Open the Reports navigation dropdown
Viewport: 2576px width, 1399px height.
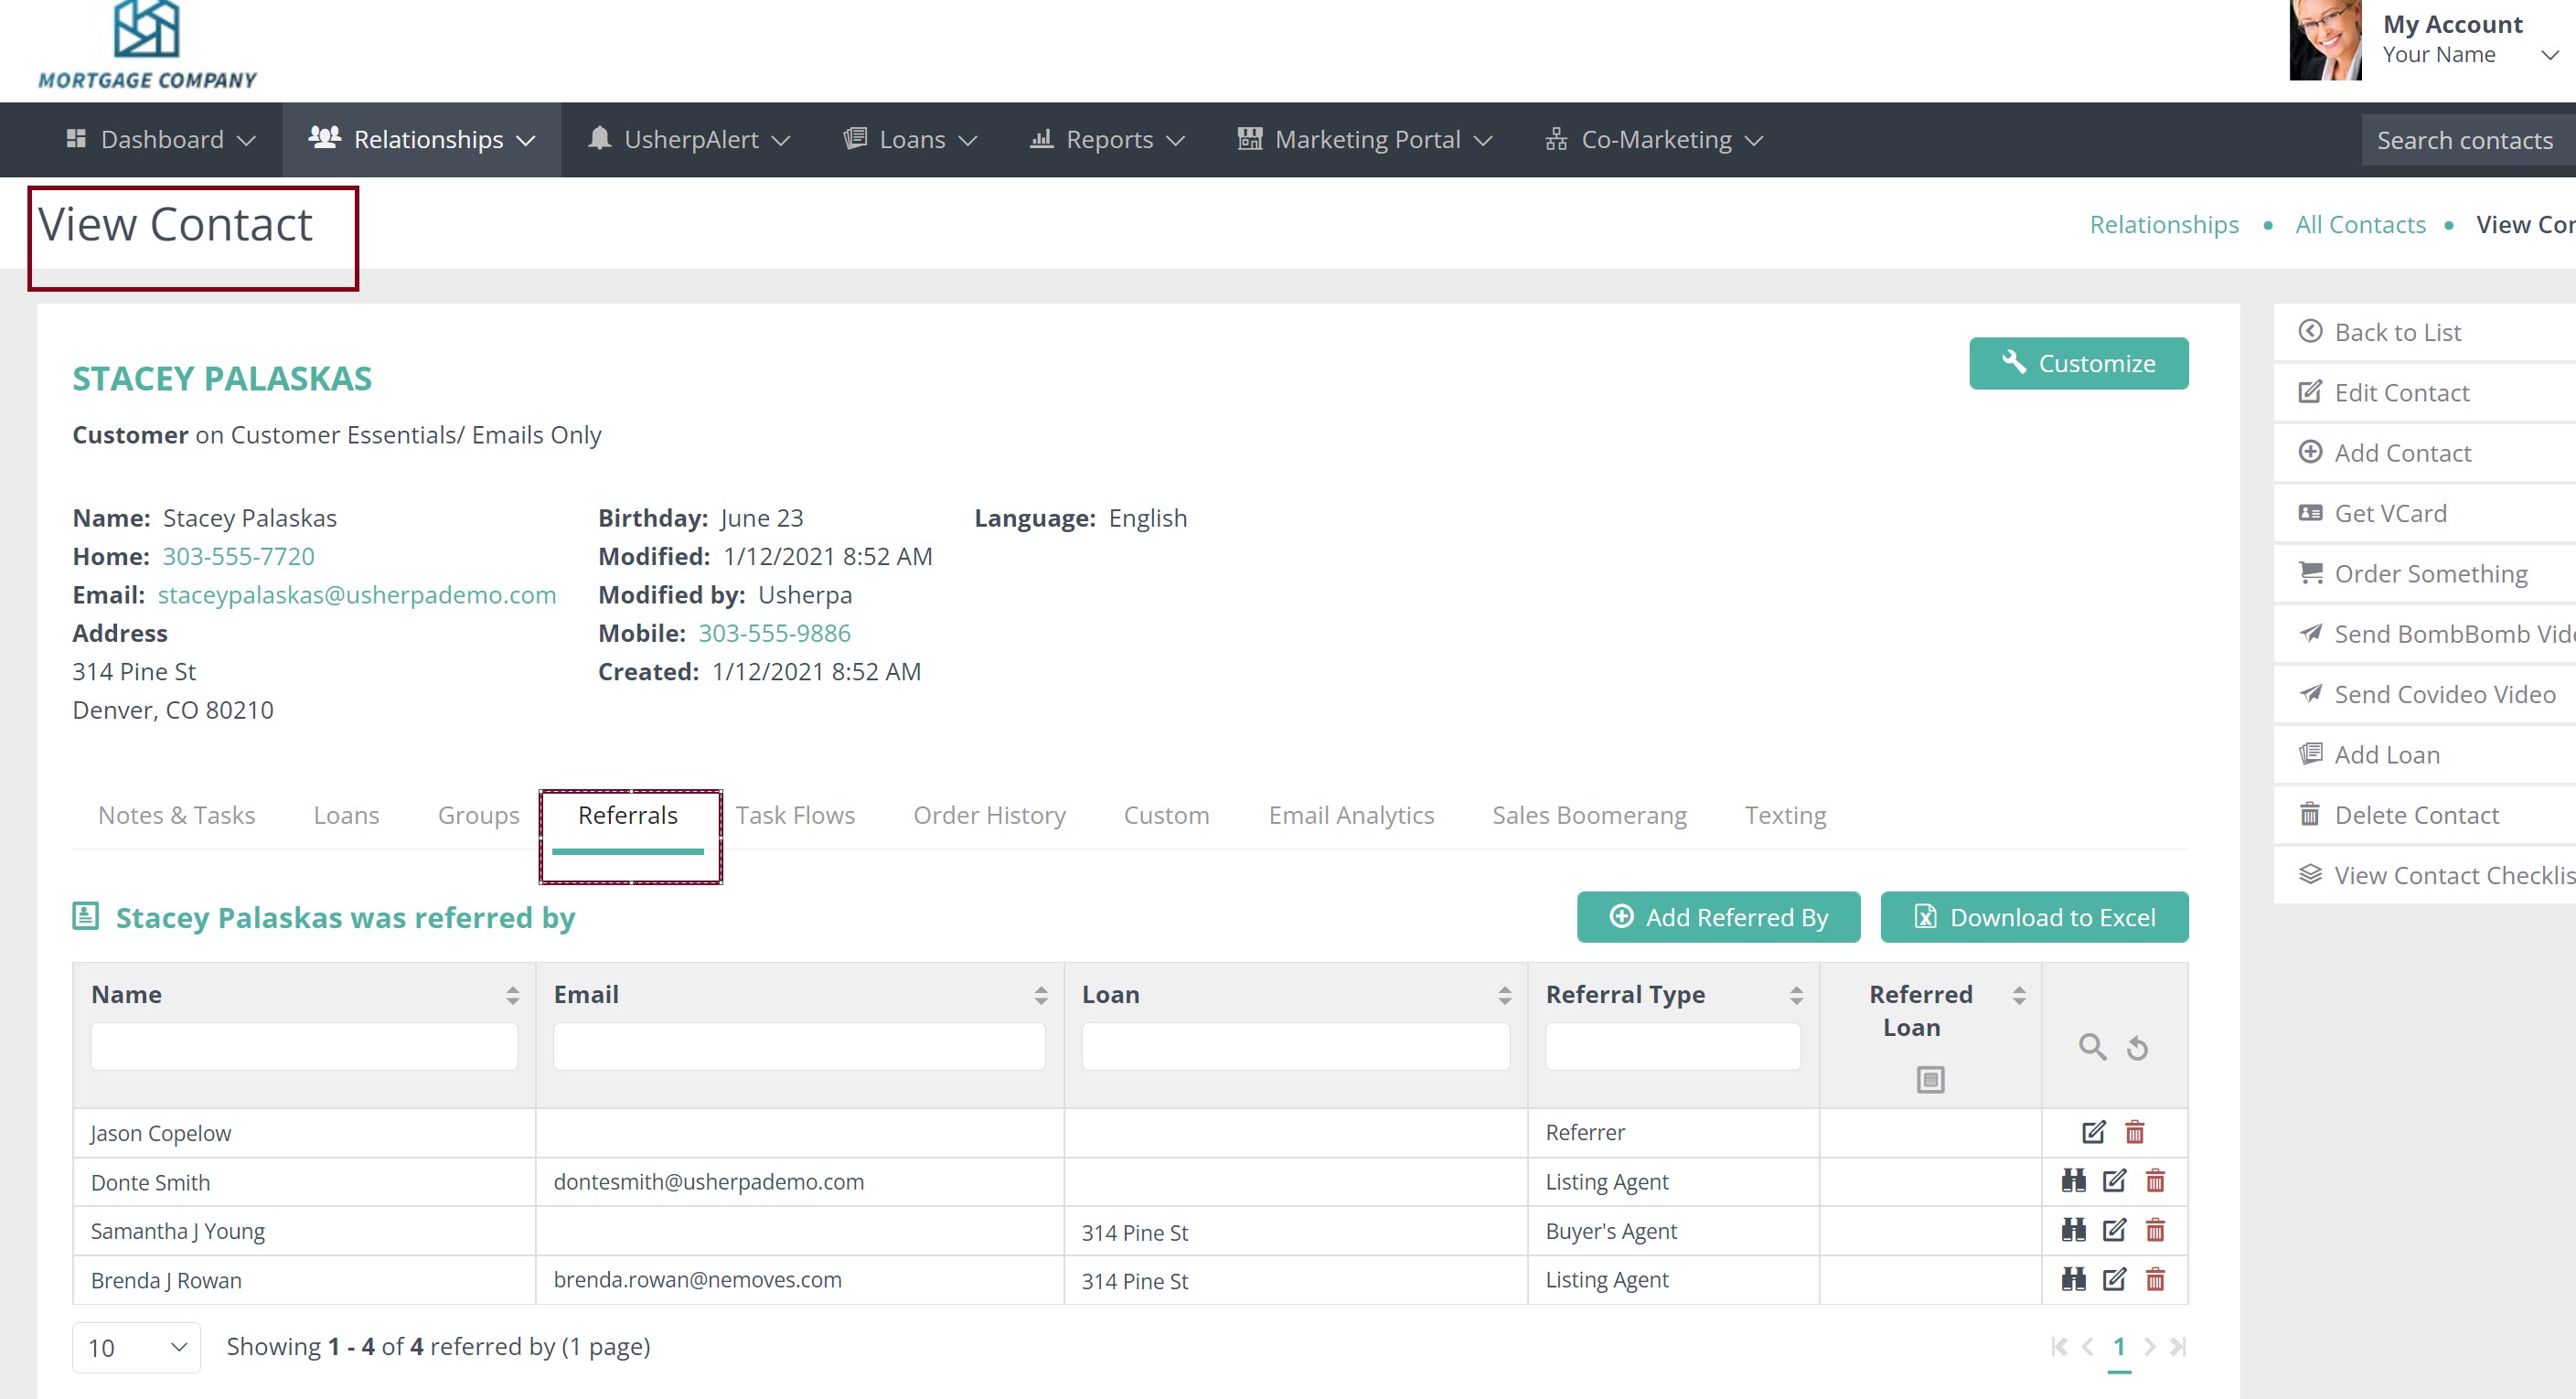[1108, 140]
